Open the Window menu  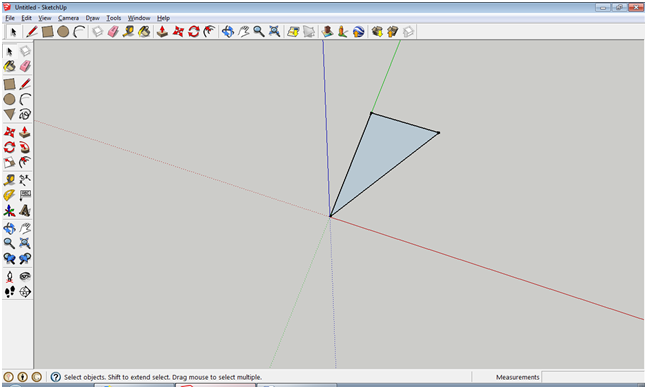click(139, 18)
